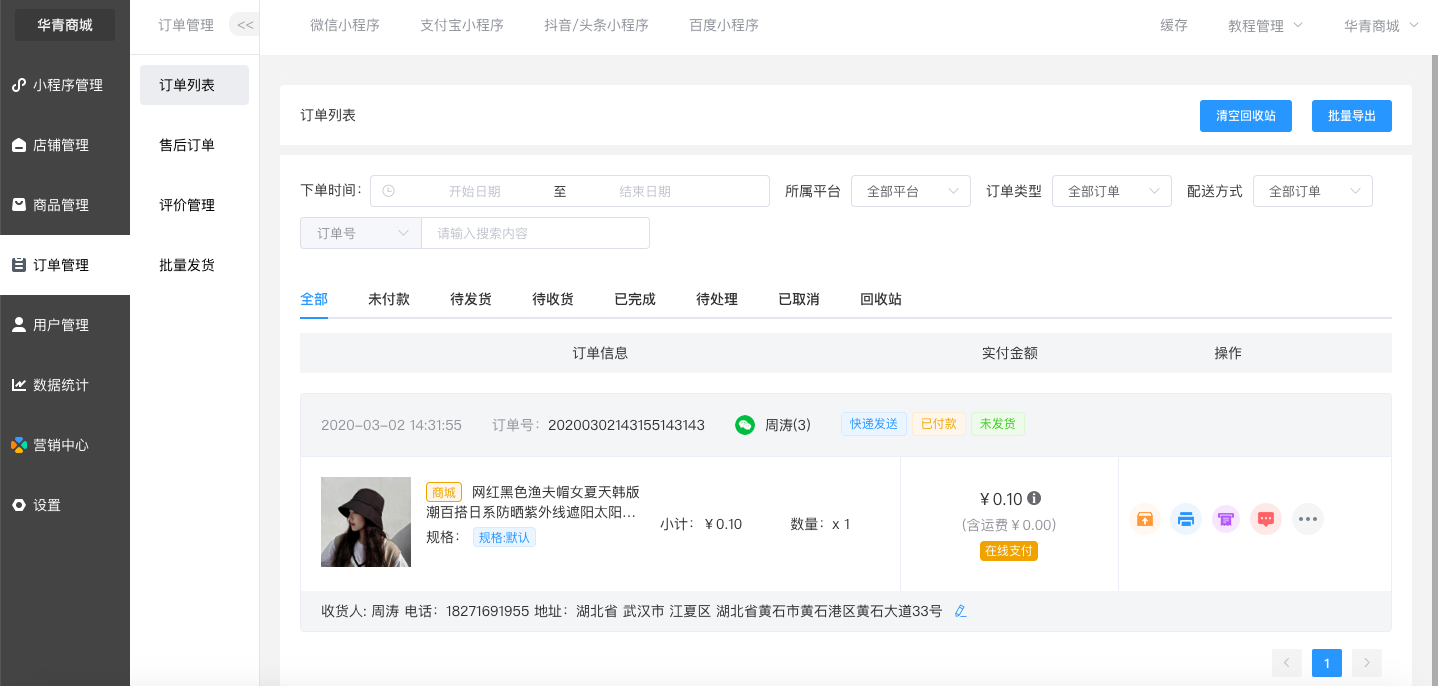Switch to the 待发货 tab
This screenshot has height=686, width=1438.
pyautogui.click(x=471, y=299)
